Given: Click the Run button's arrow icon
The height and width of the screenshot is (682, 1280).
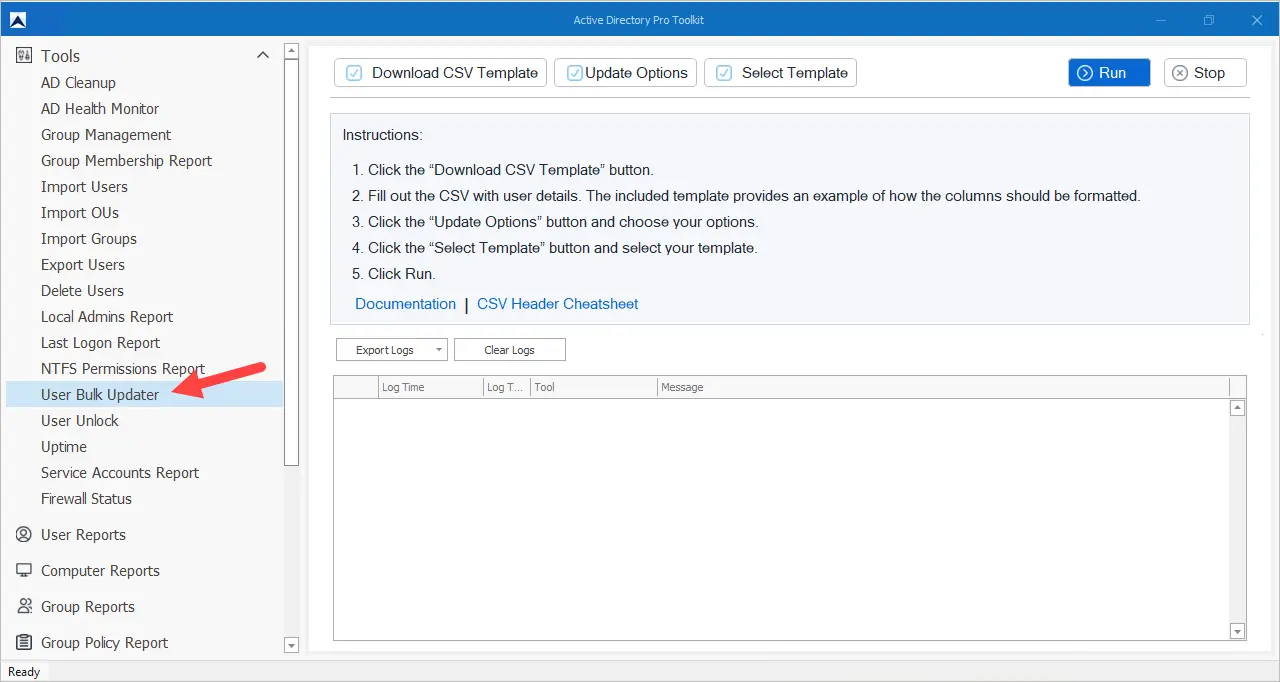Looking at the screenshot, I should [x=1085, y=73].
